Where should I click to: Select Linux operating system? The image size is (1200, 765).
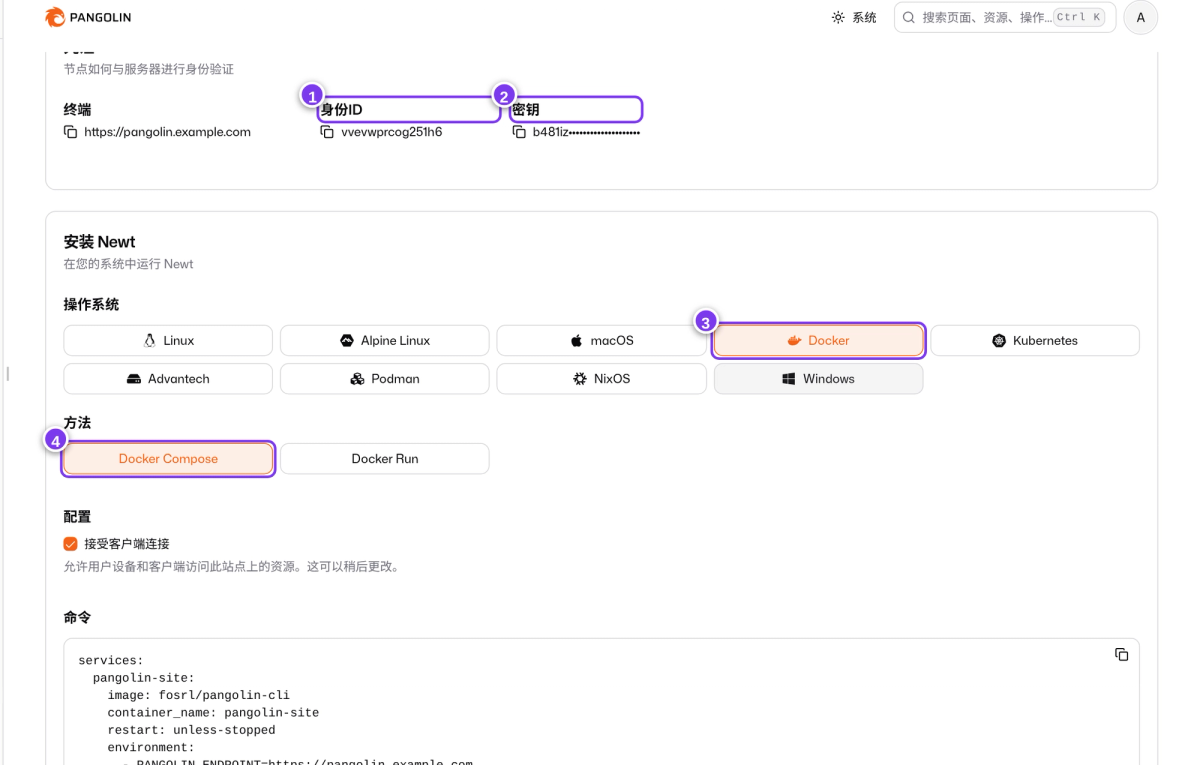pyautogui.click(x=168, y=340)
